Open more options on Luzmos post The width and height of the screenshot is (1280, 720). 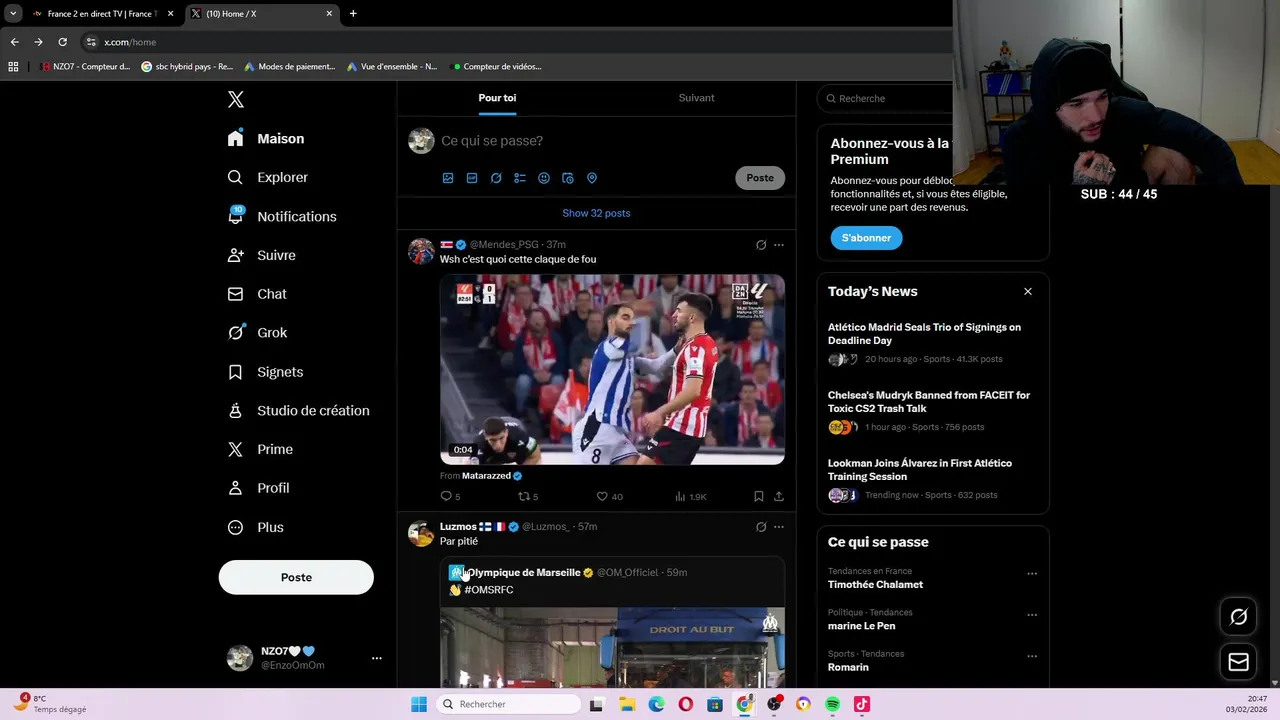(779, 527)
